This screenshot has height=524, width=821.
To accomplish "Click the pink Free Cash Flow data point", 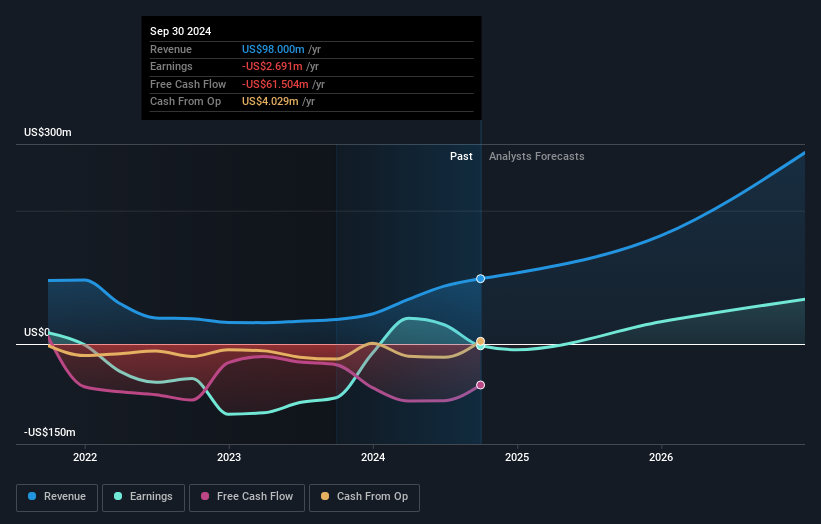I will coord(480,385).
